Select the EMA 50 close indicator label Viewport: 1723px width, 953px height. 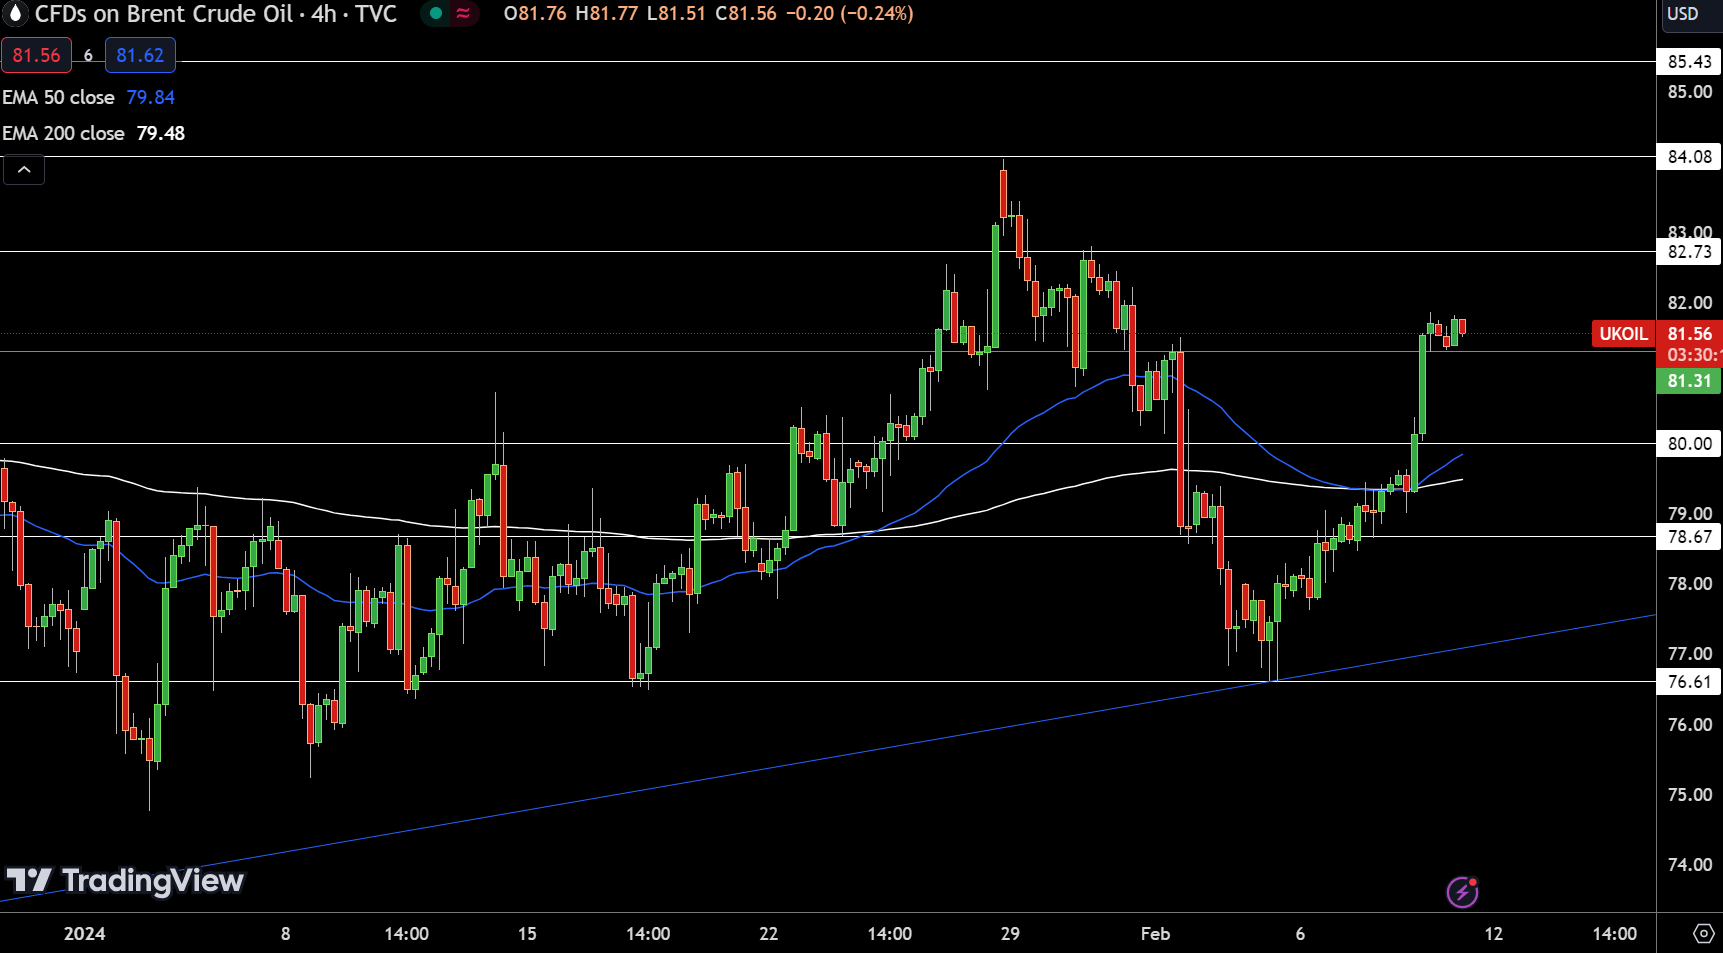point(58,97)
